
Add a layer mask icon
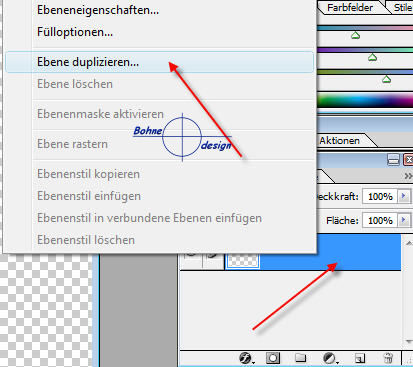pyautogui.click(x=273, y=358)
